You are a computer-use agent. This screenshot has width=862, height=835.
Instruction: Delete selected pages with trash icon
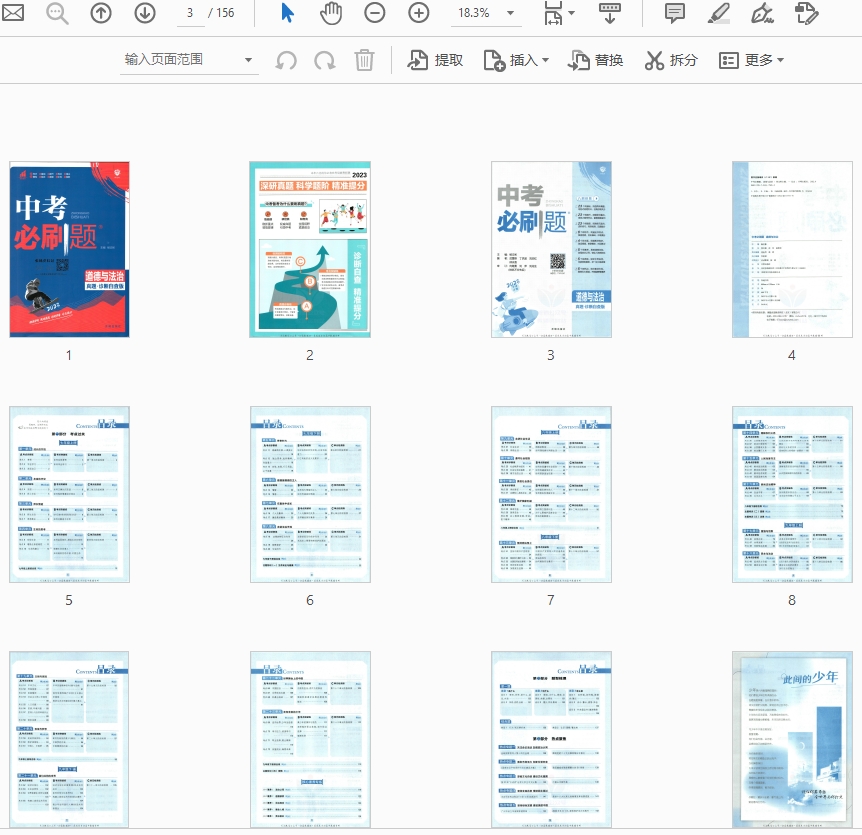click(364, 60)
